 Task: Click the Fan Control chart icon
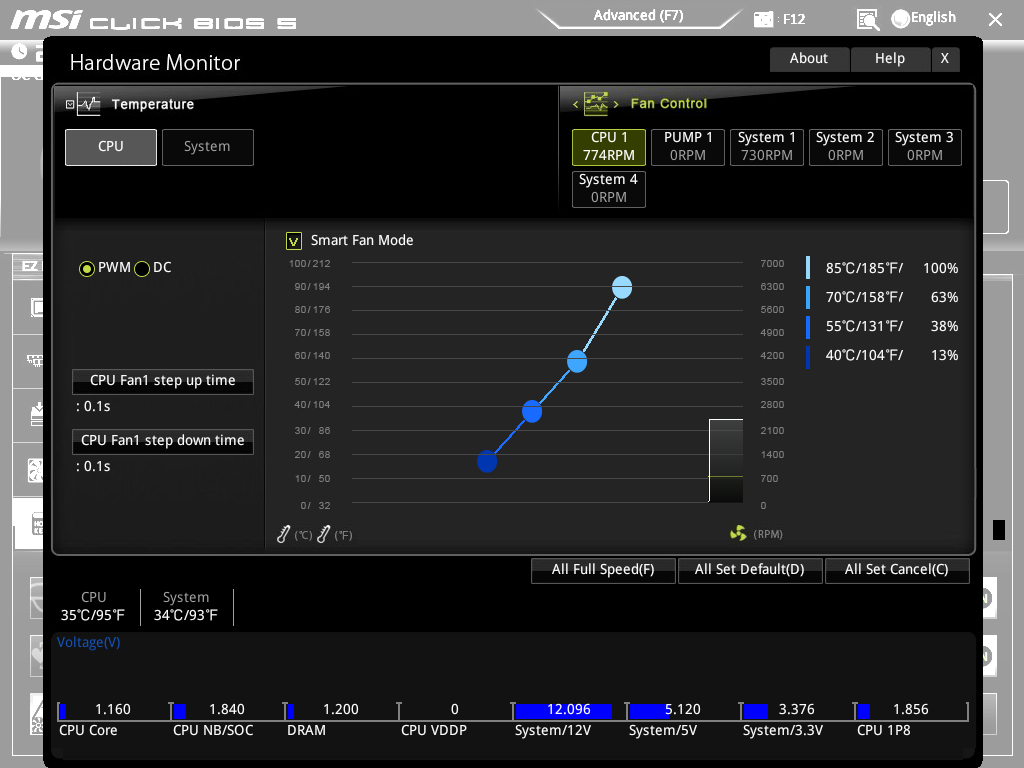[x=596, y=103]
